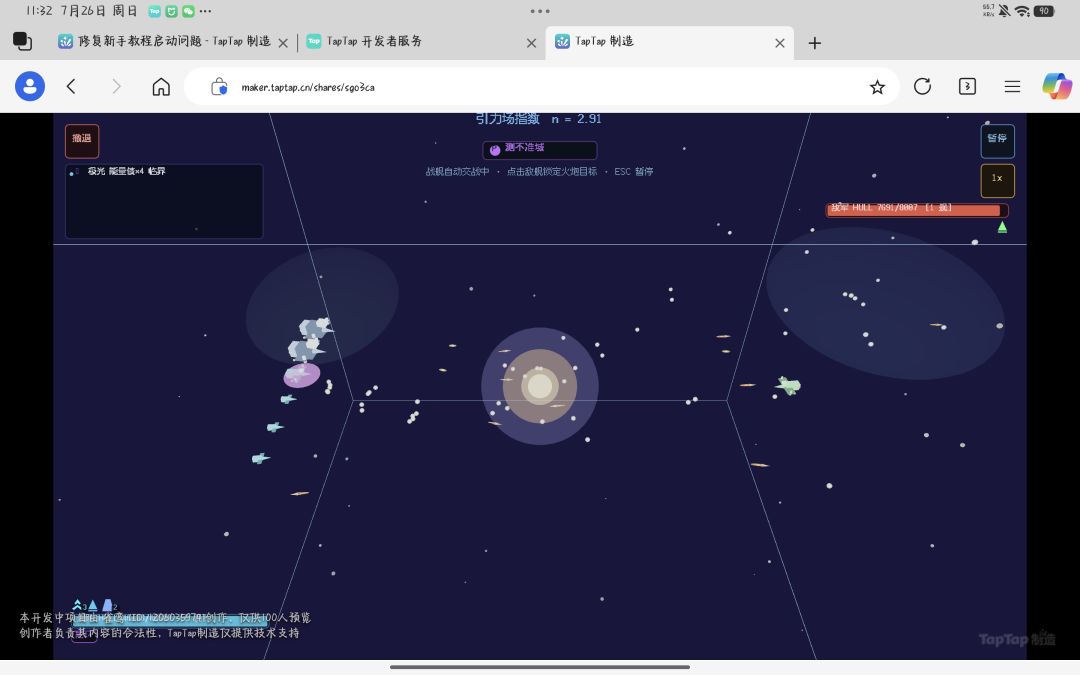Change game speed via 1x button
The width and height of the screenshot is (1080, 675).
point(997,180)
